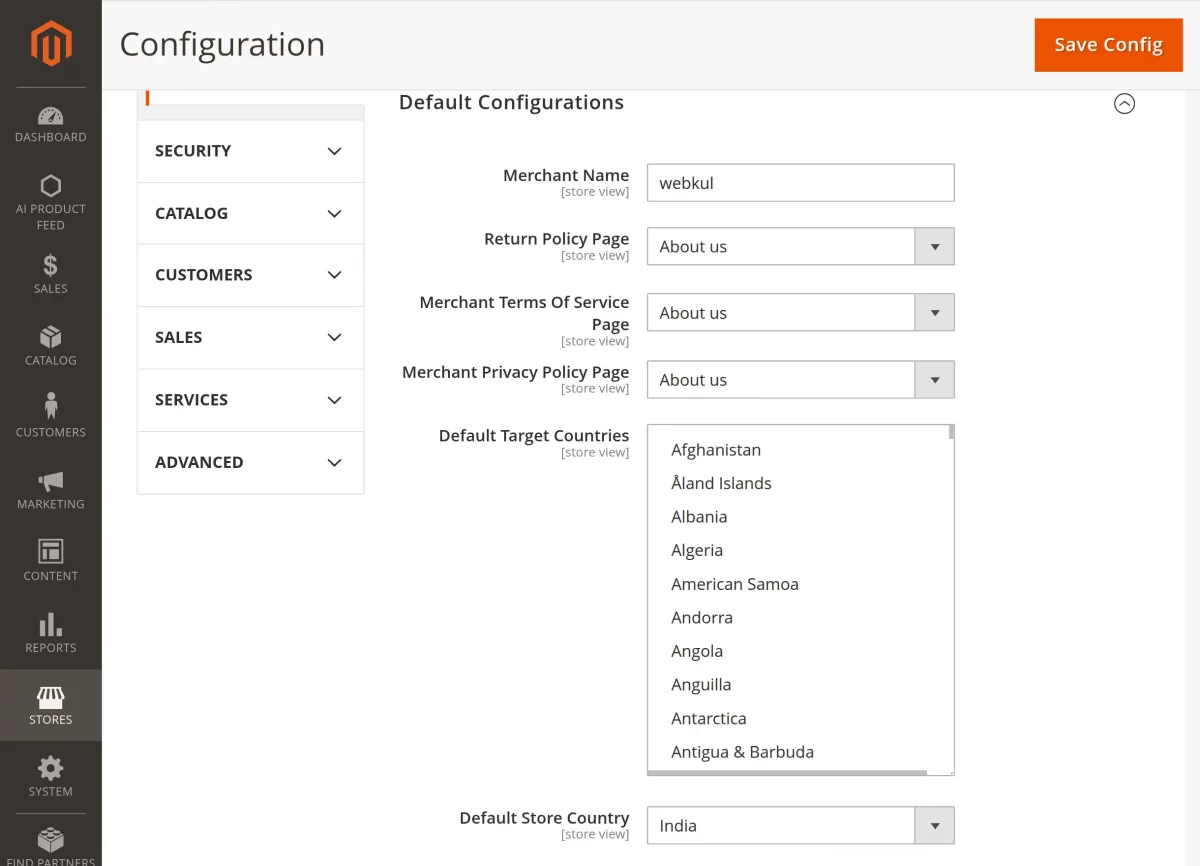Screen dimensions: 1200x866
Task: Open the Content sidebar icon
Action: click(x=51, y=559)
